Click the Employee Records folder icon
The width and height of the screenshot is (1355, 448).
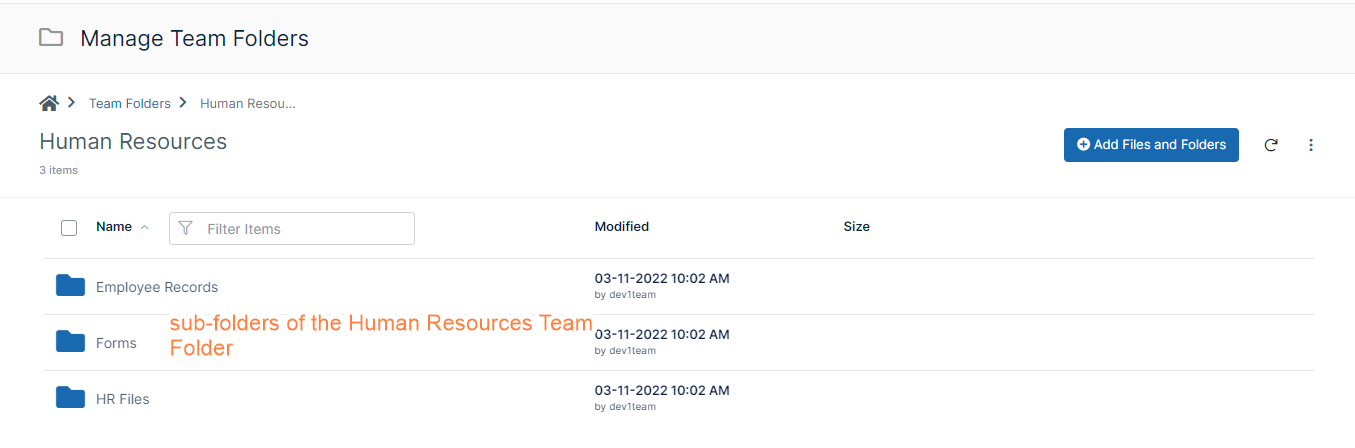pos(70,286)
